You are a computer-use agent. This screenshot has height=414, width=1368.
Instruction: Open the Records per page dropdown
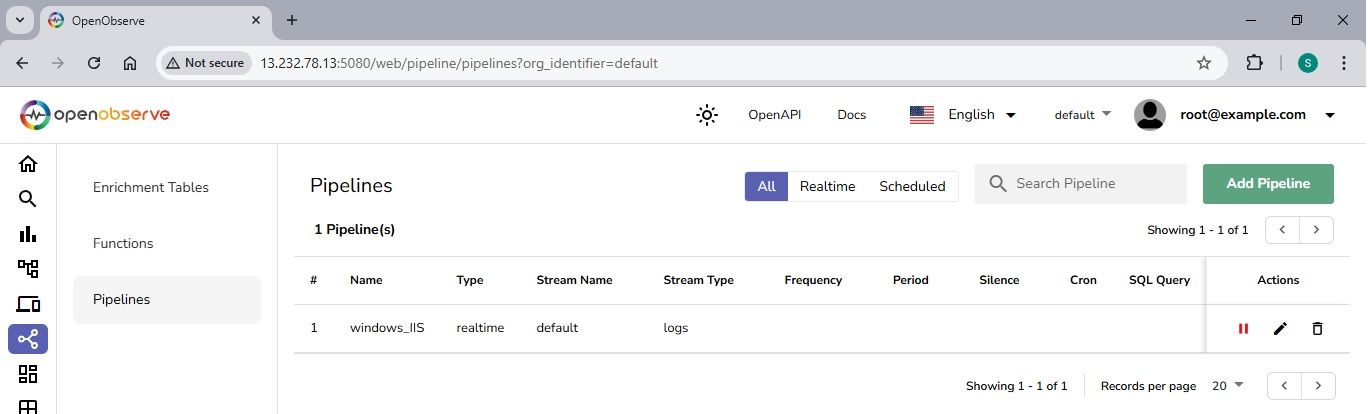[1226, 386]
